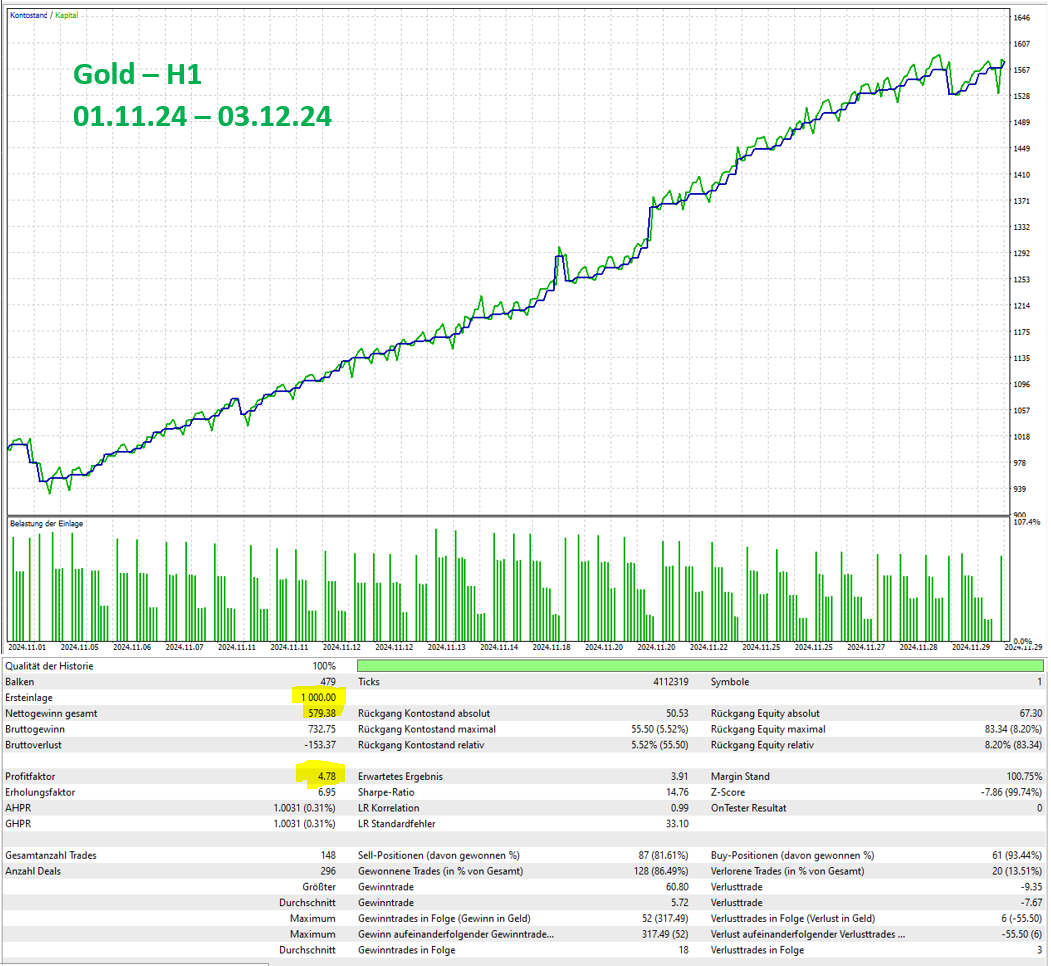The image size is (1051, 966).
Task: Select the Qualität der Historie 100% value
Action: click(324, 666)
